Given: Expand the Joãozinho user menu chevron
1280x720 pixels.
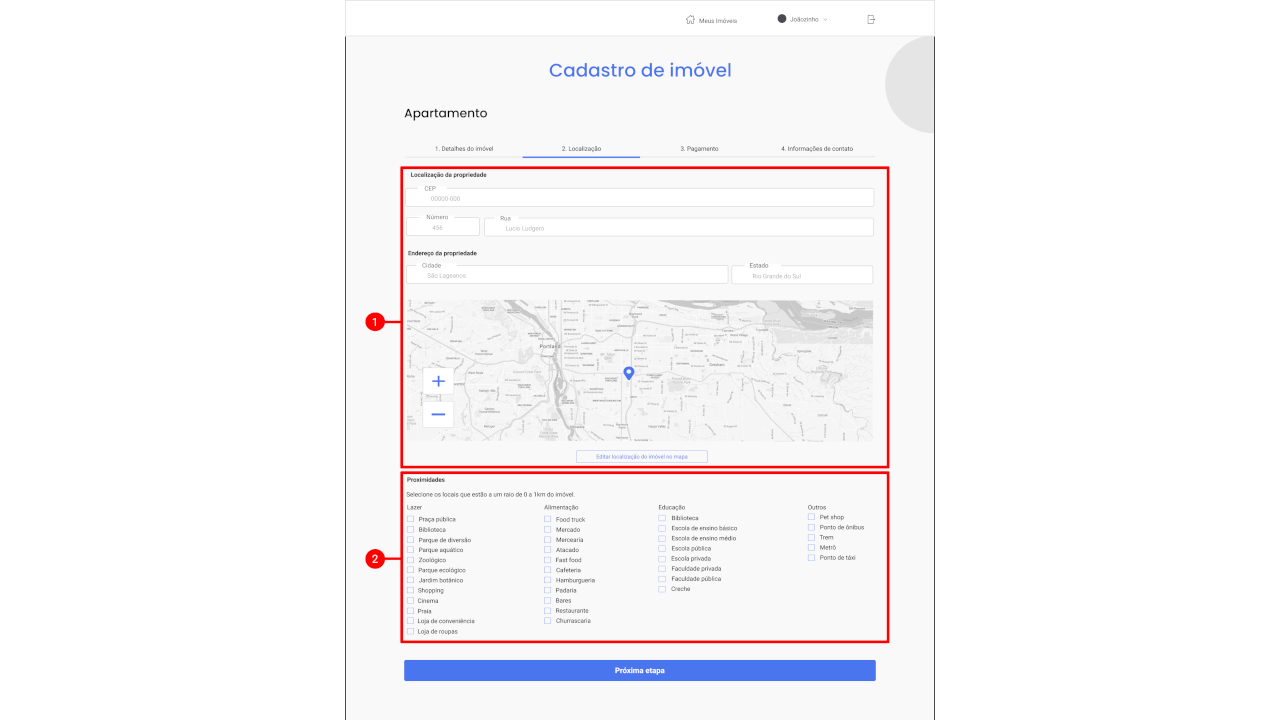Looking at the screenshot, I should 825,20.
